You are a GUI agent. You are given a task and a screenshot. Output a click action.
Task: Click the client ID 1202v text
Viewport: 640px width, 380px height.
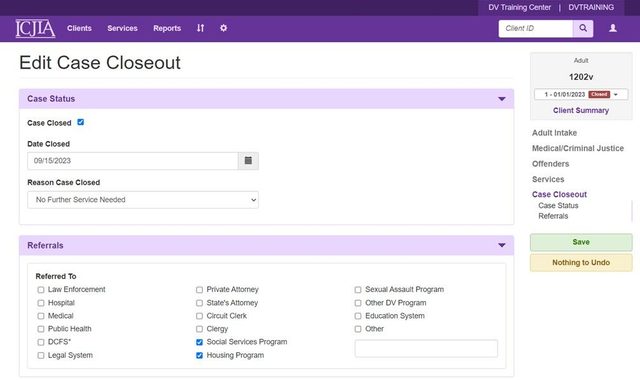tap(581, 77)
